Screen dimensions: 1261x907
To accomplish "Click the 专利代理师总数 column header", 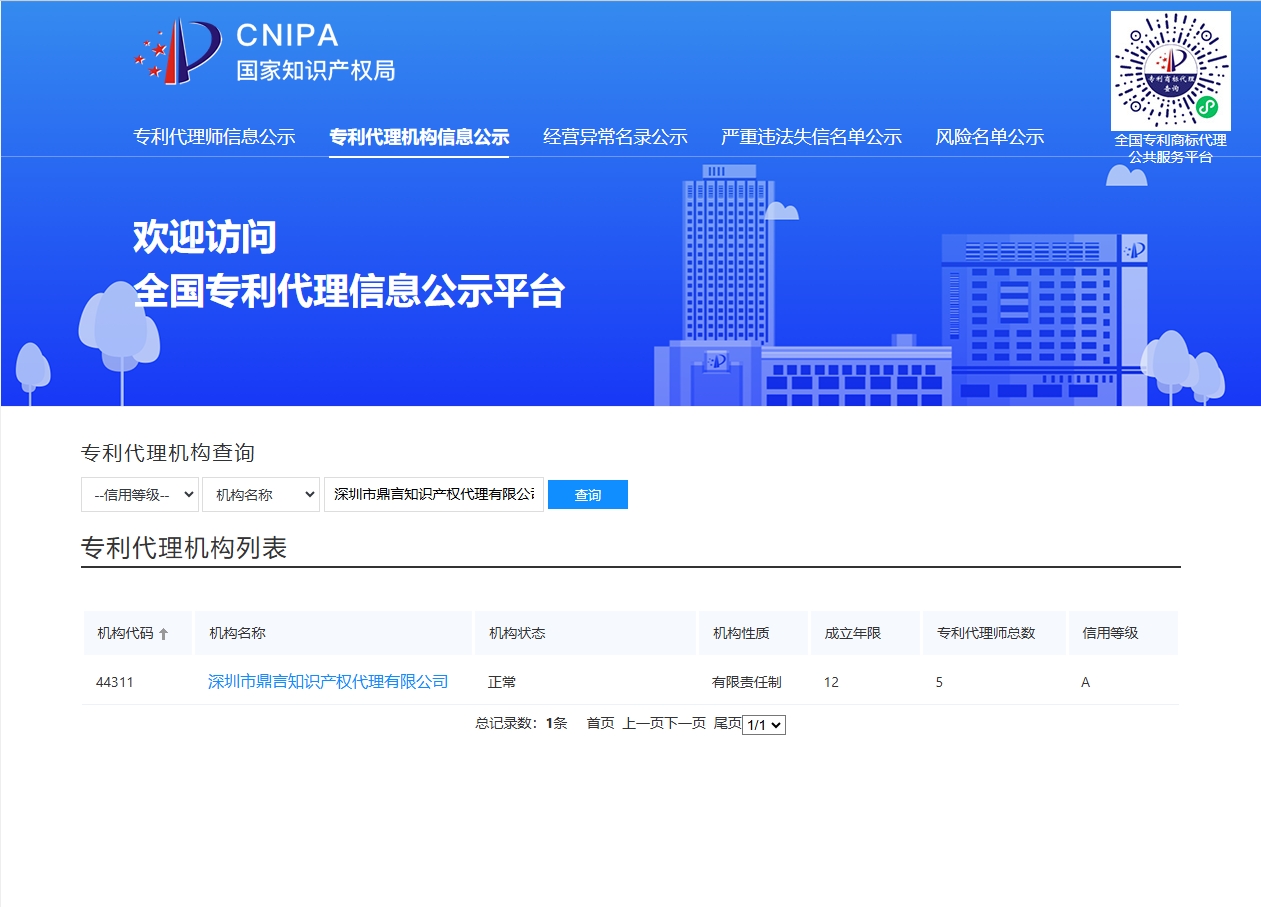I will (985, 633).
